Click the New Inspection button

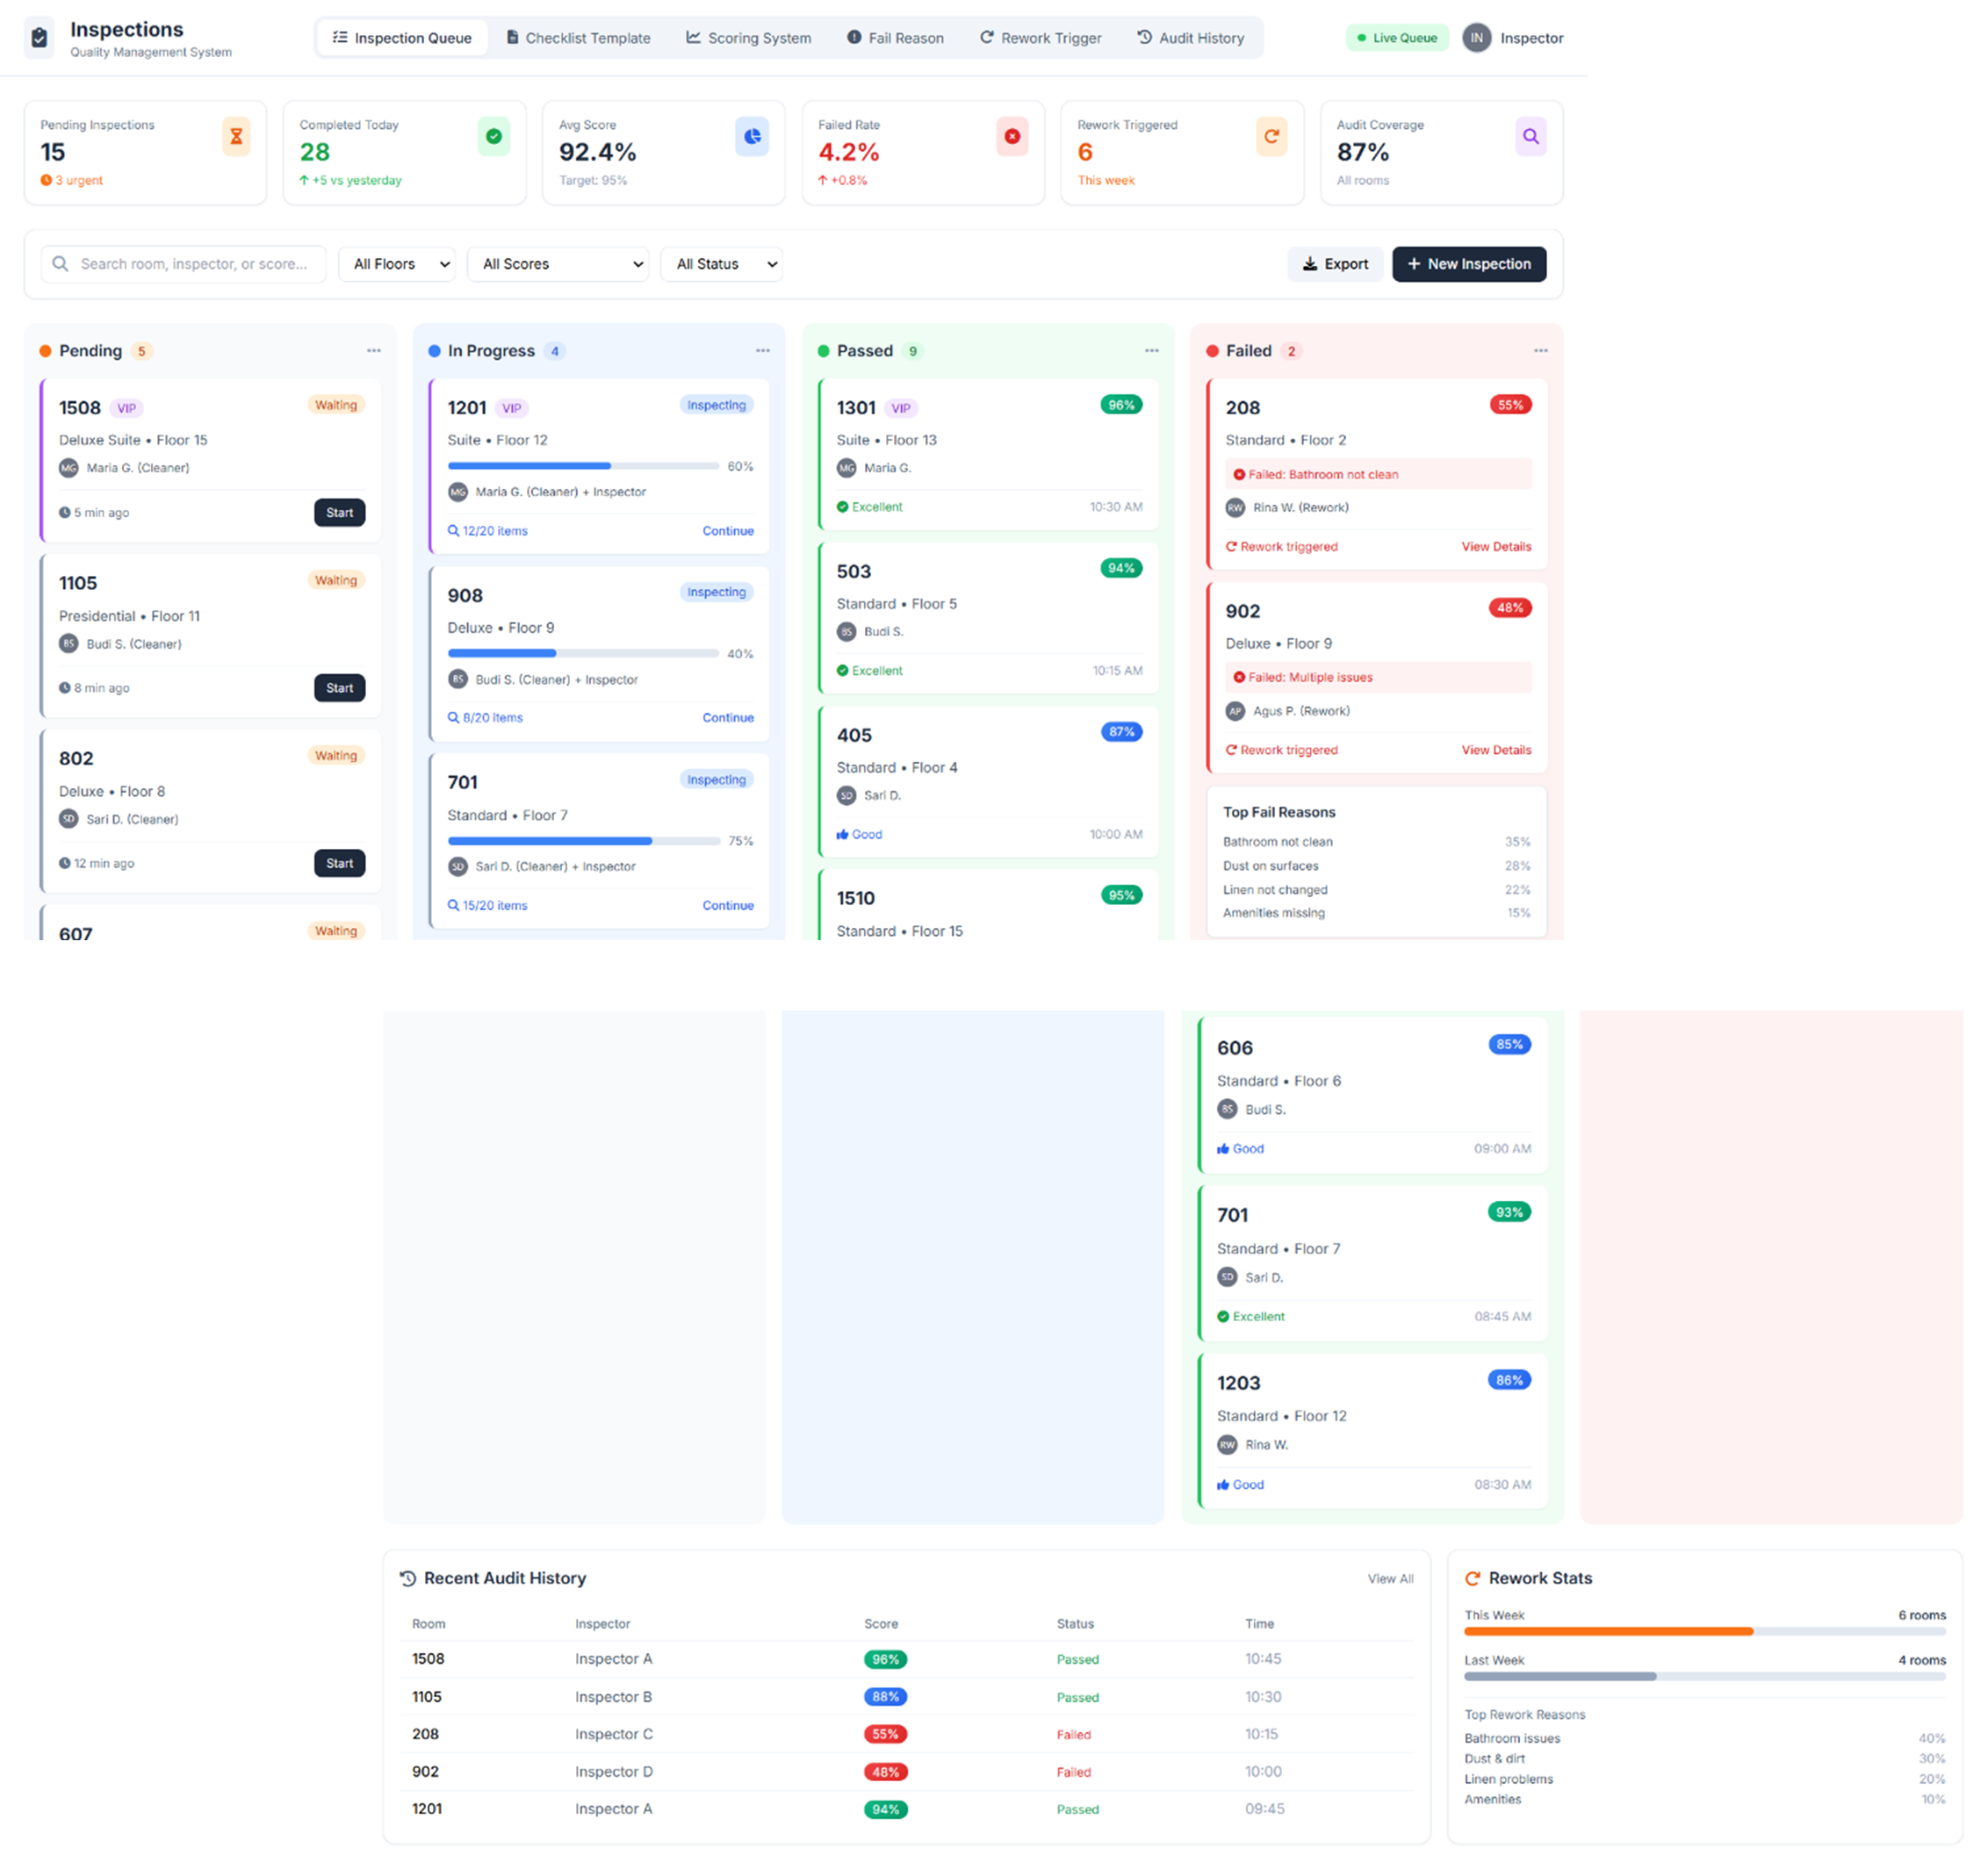click(1468, 264)
